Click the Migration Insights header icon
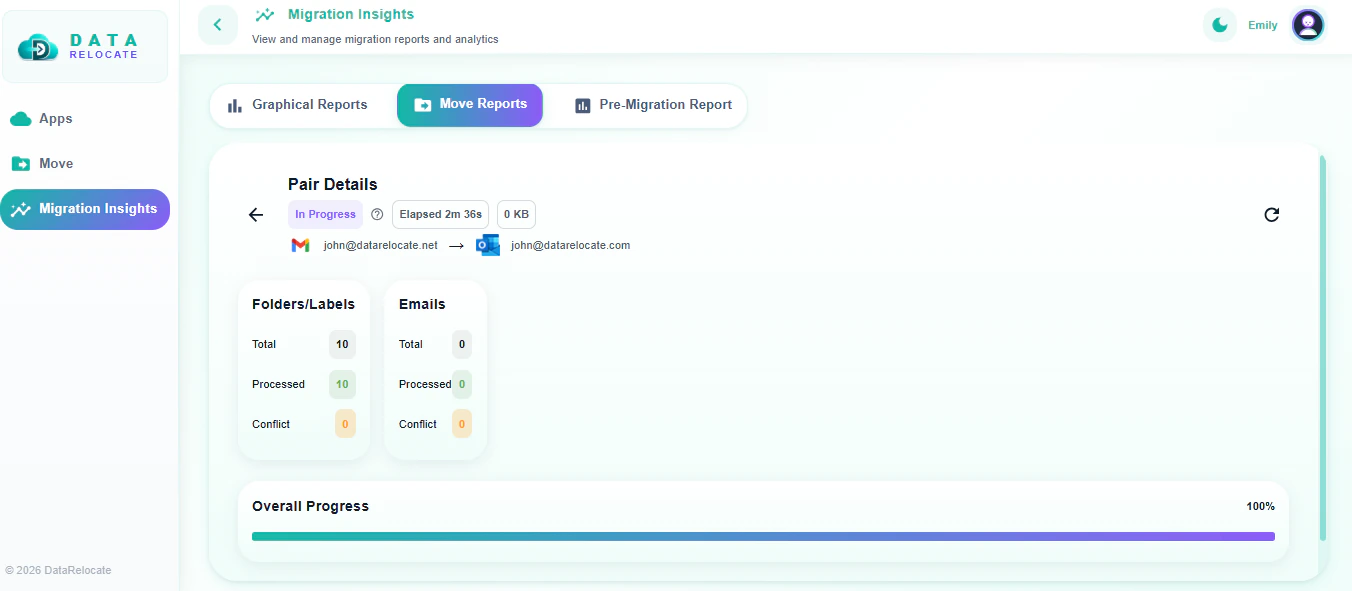 [x=265, y=15]
